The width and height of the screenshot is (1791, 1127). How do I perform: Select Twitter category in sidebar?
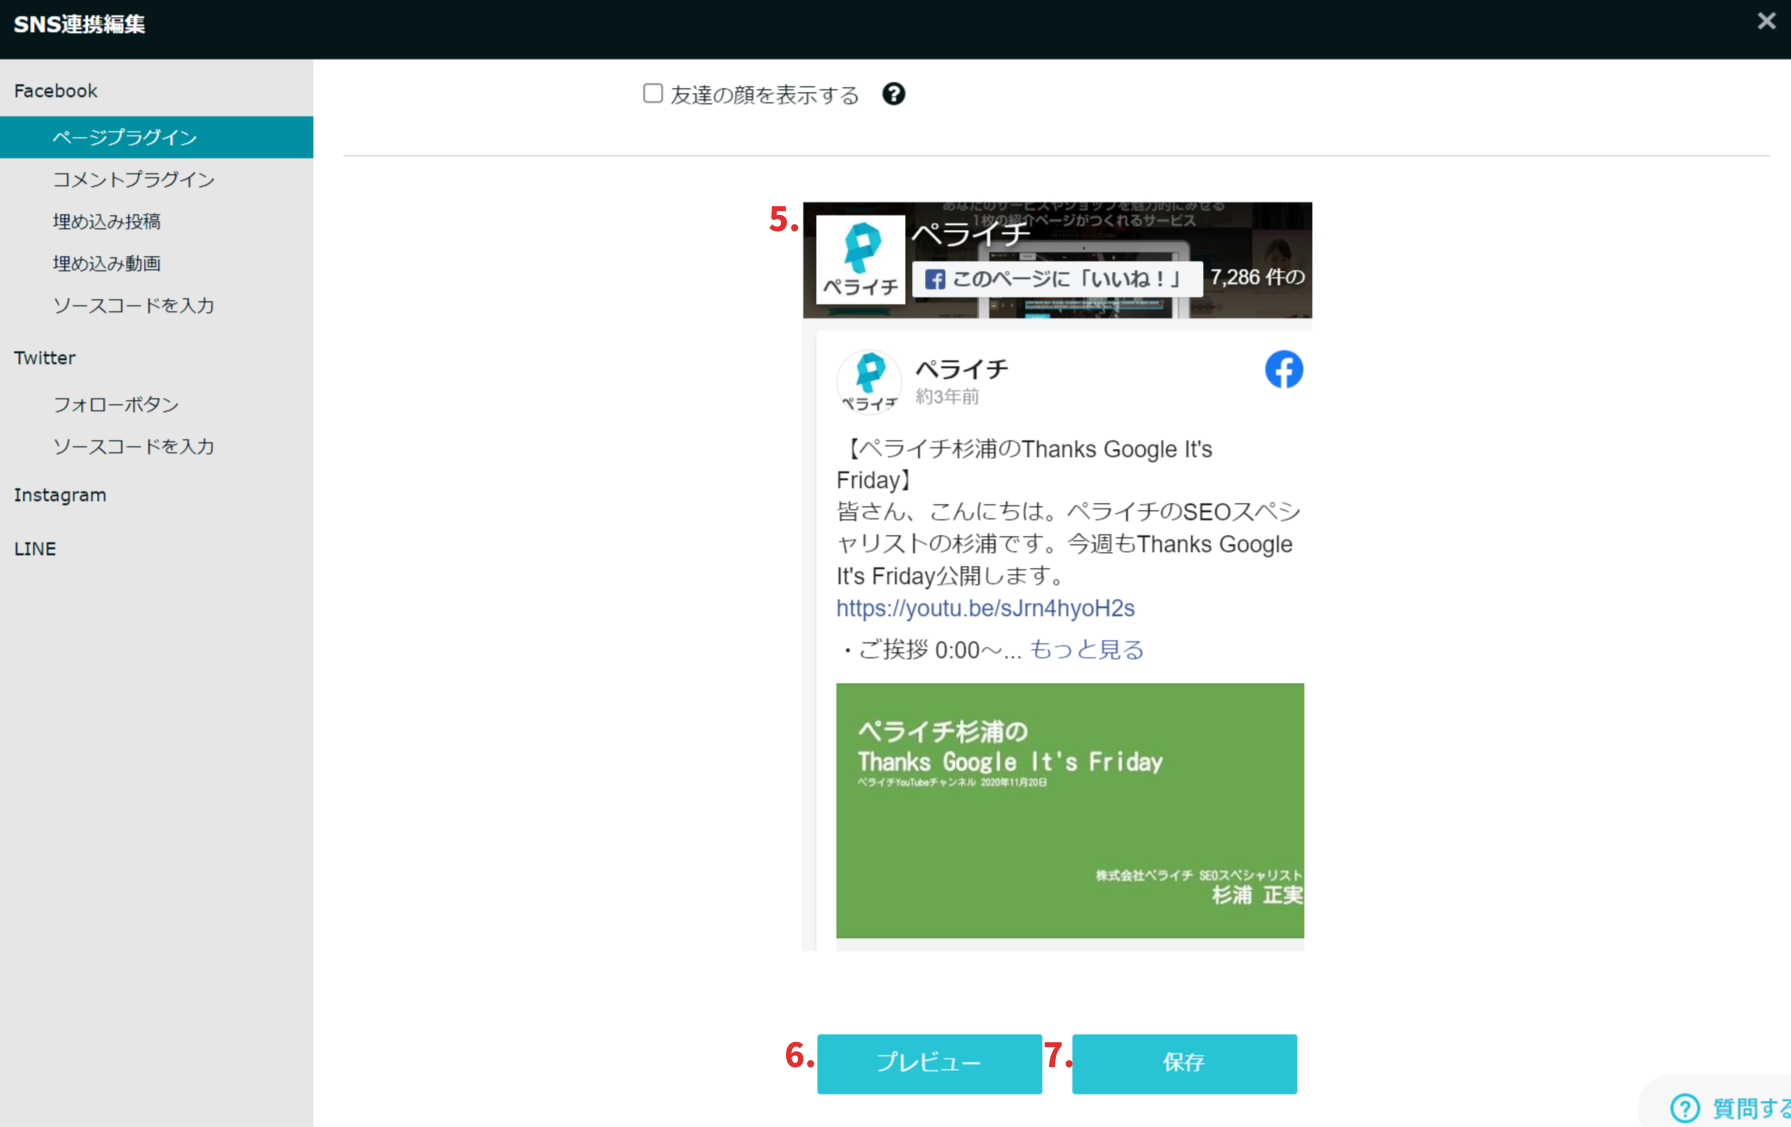pyautogui.click(x=45, y=358)
